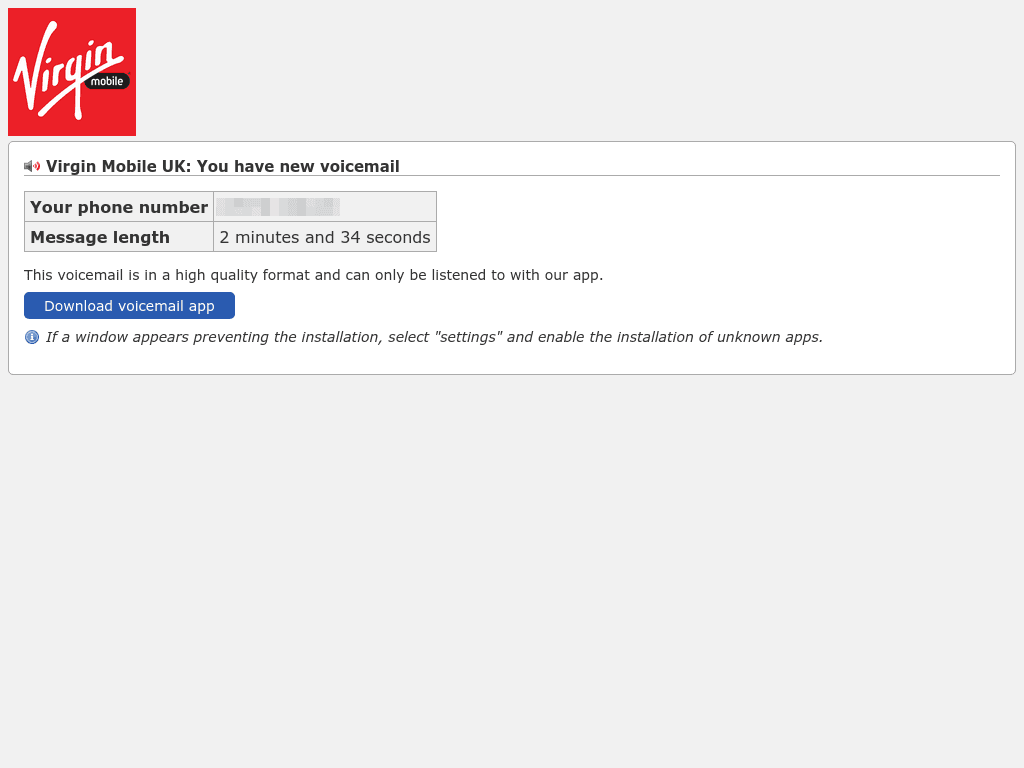
Task: Click the blue info icon before the note
Action: coord(32,337)
